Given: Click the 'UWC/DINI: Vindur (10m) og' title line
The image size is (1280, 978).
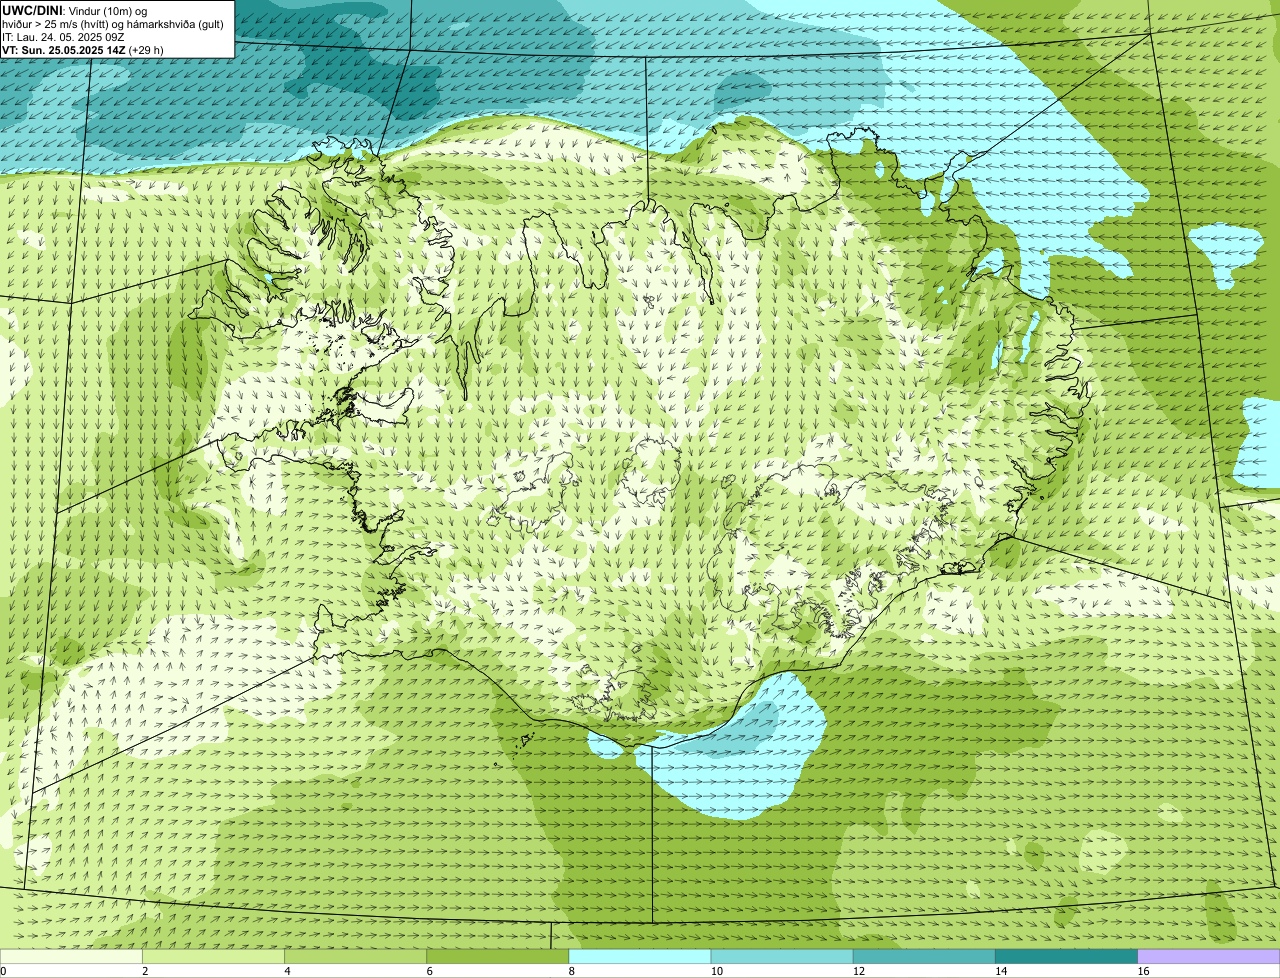Looking at the screenshot, I should point(75,10).
